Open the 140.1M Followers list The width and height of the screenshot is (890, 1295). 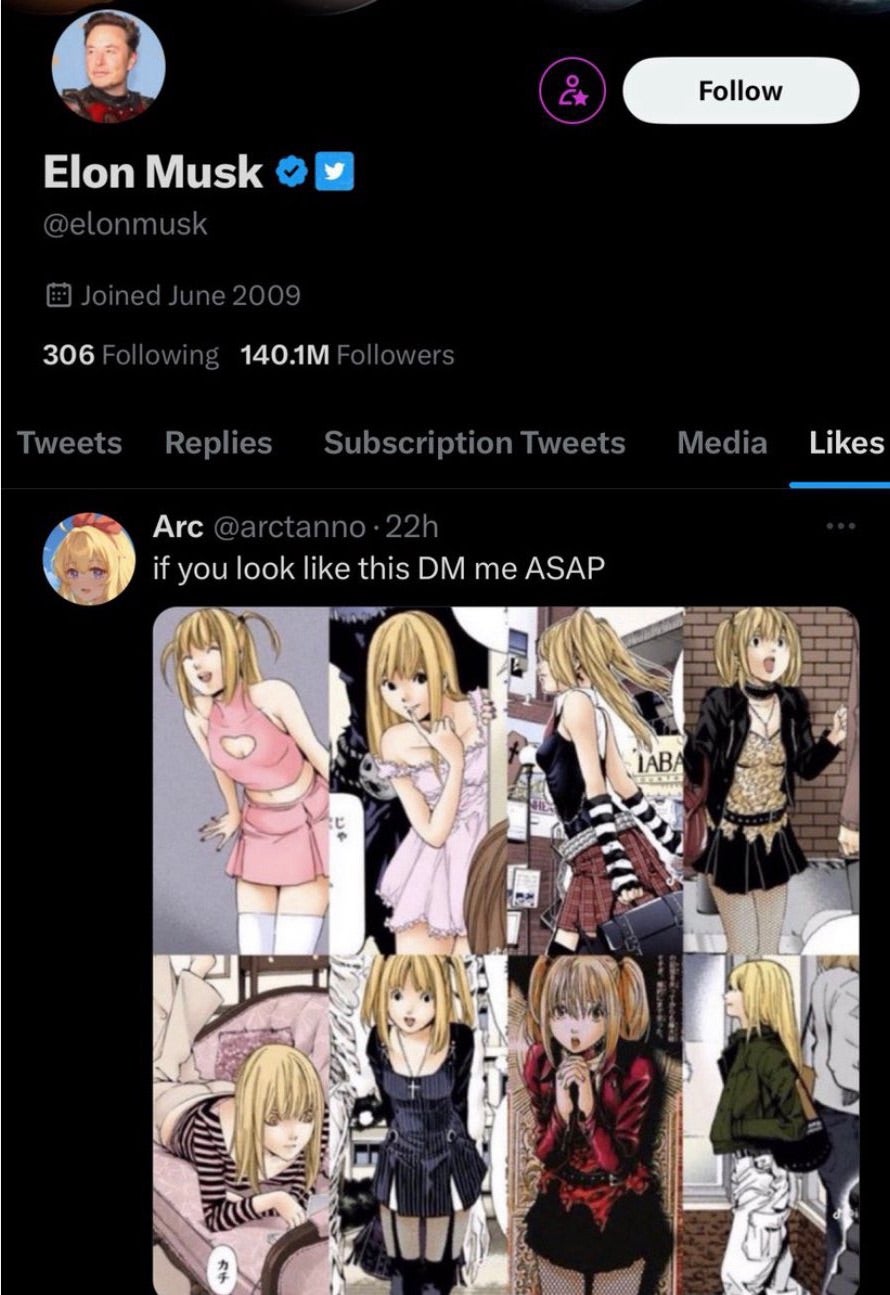347,355
